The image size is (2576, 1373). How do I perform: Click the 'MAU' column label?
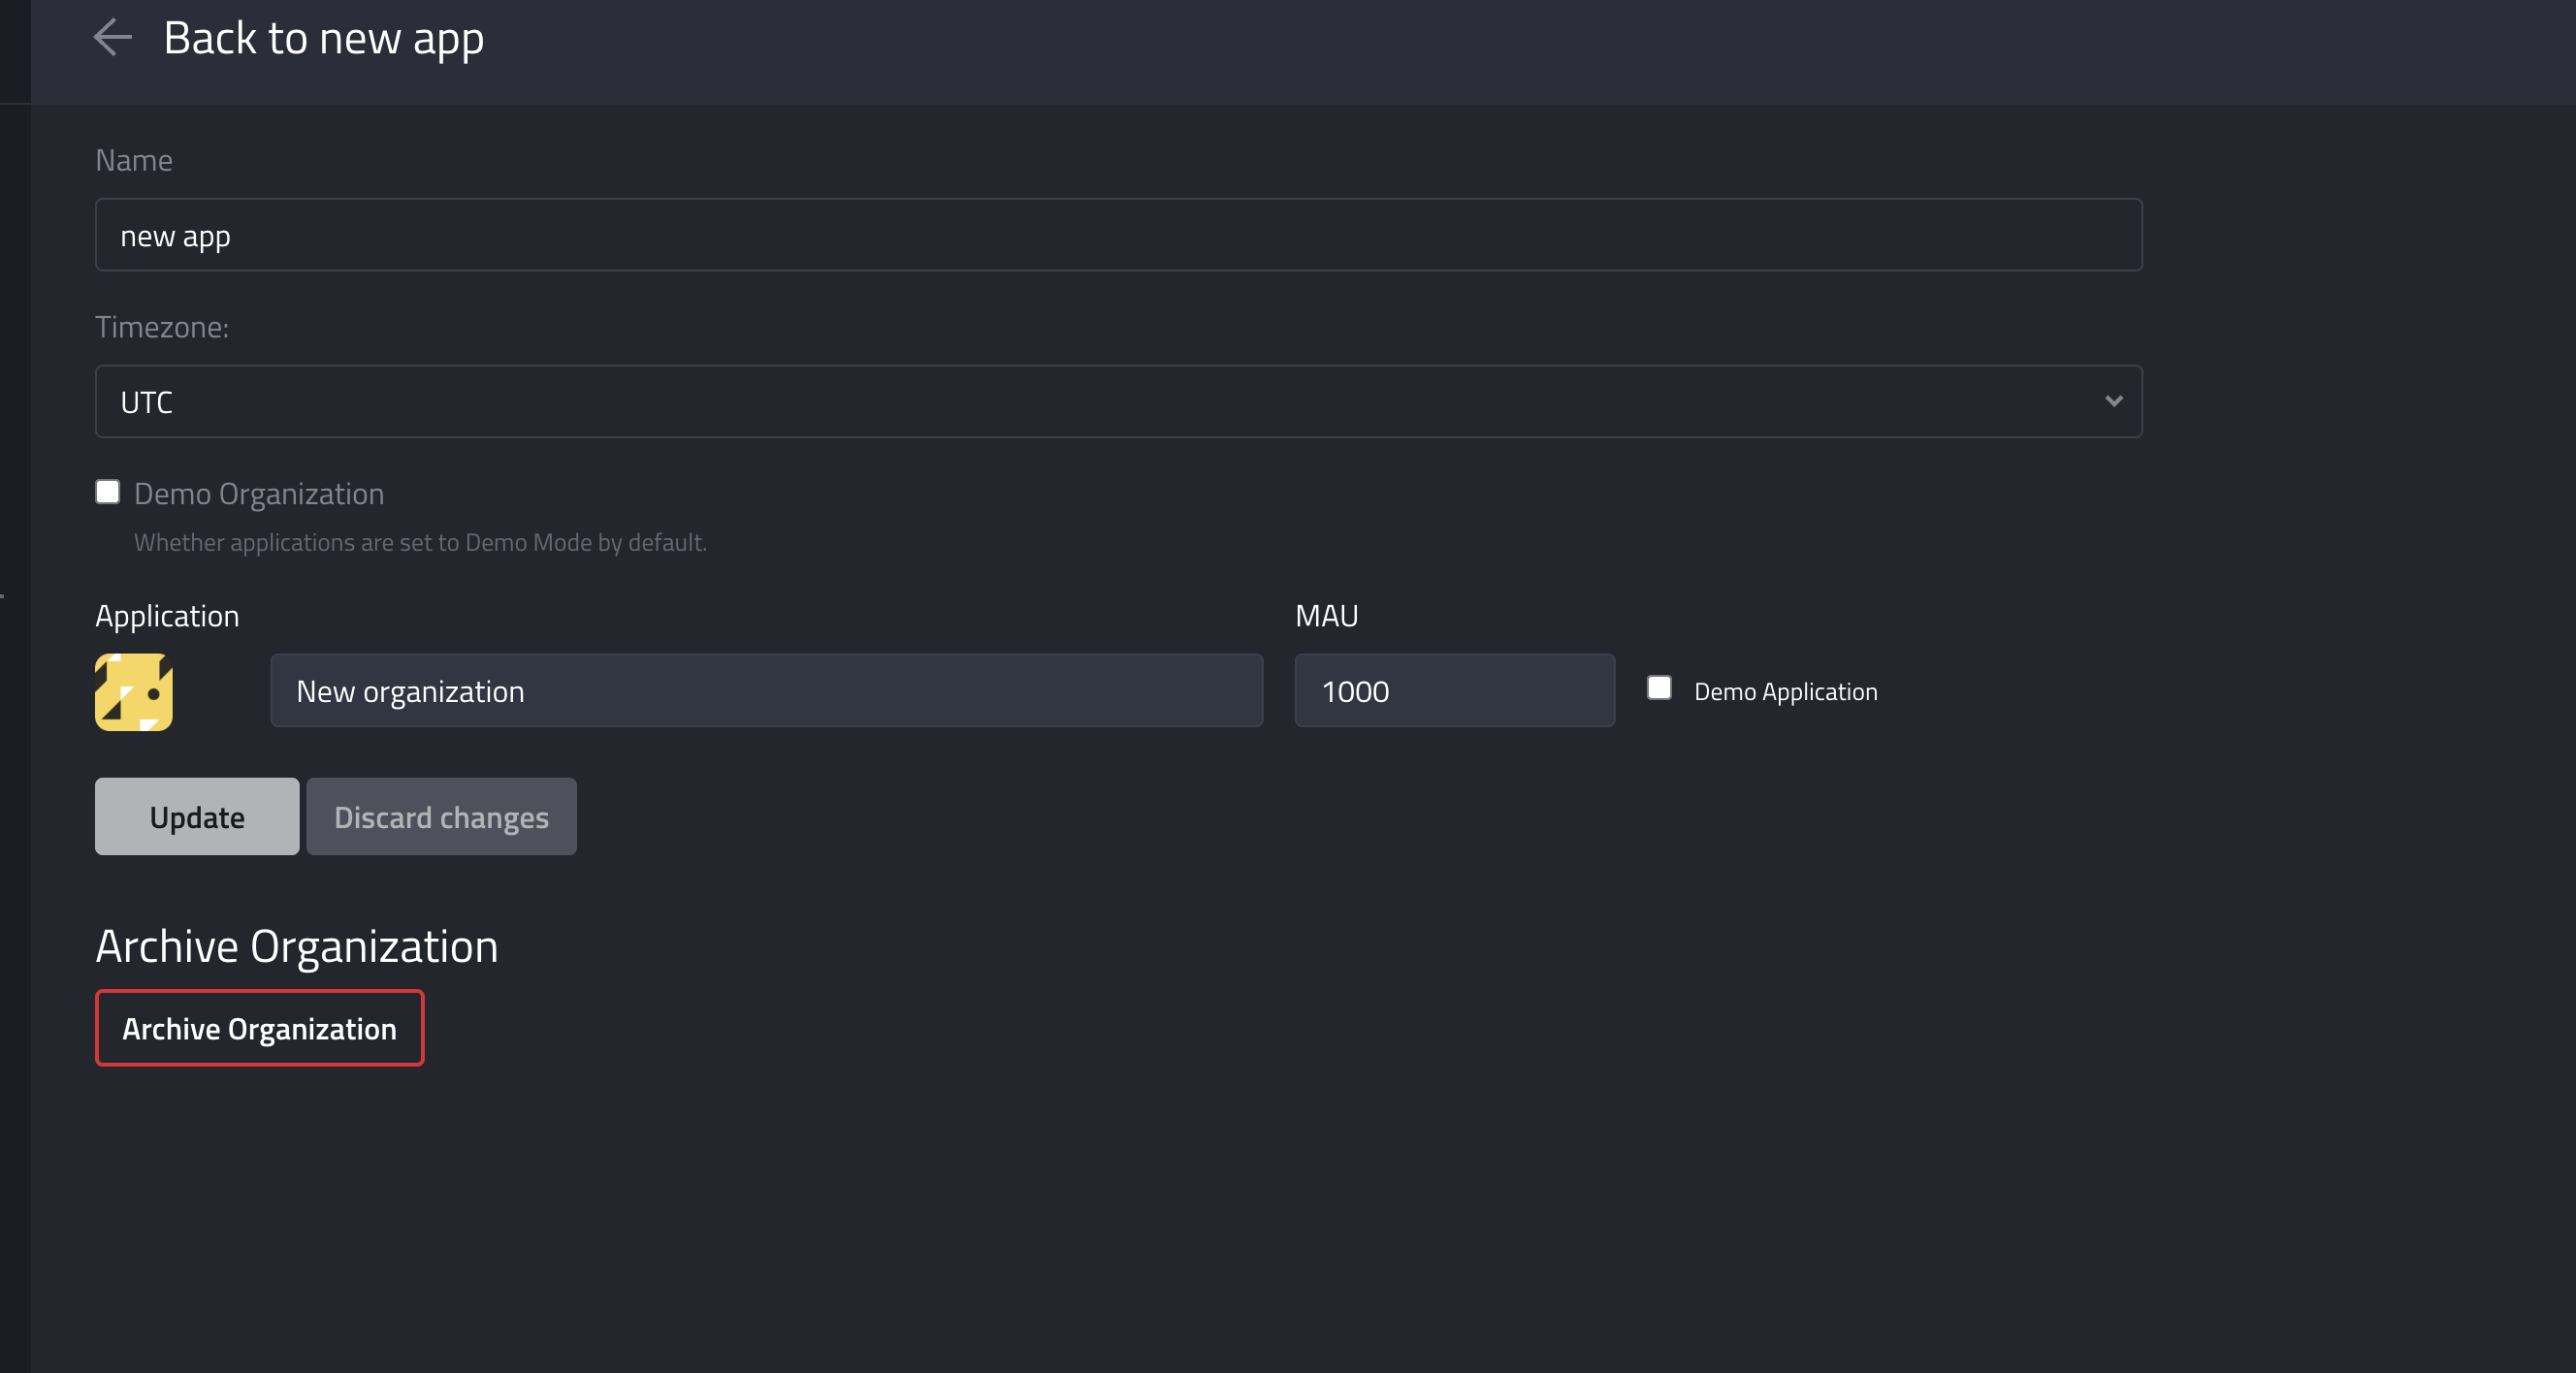tap(1326, 616)
